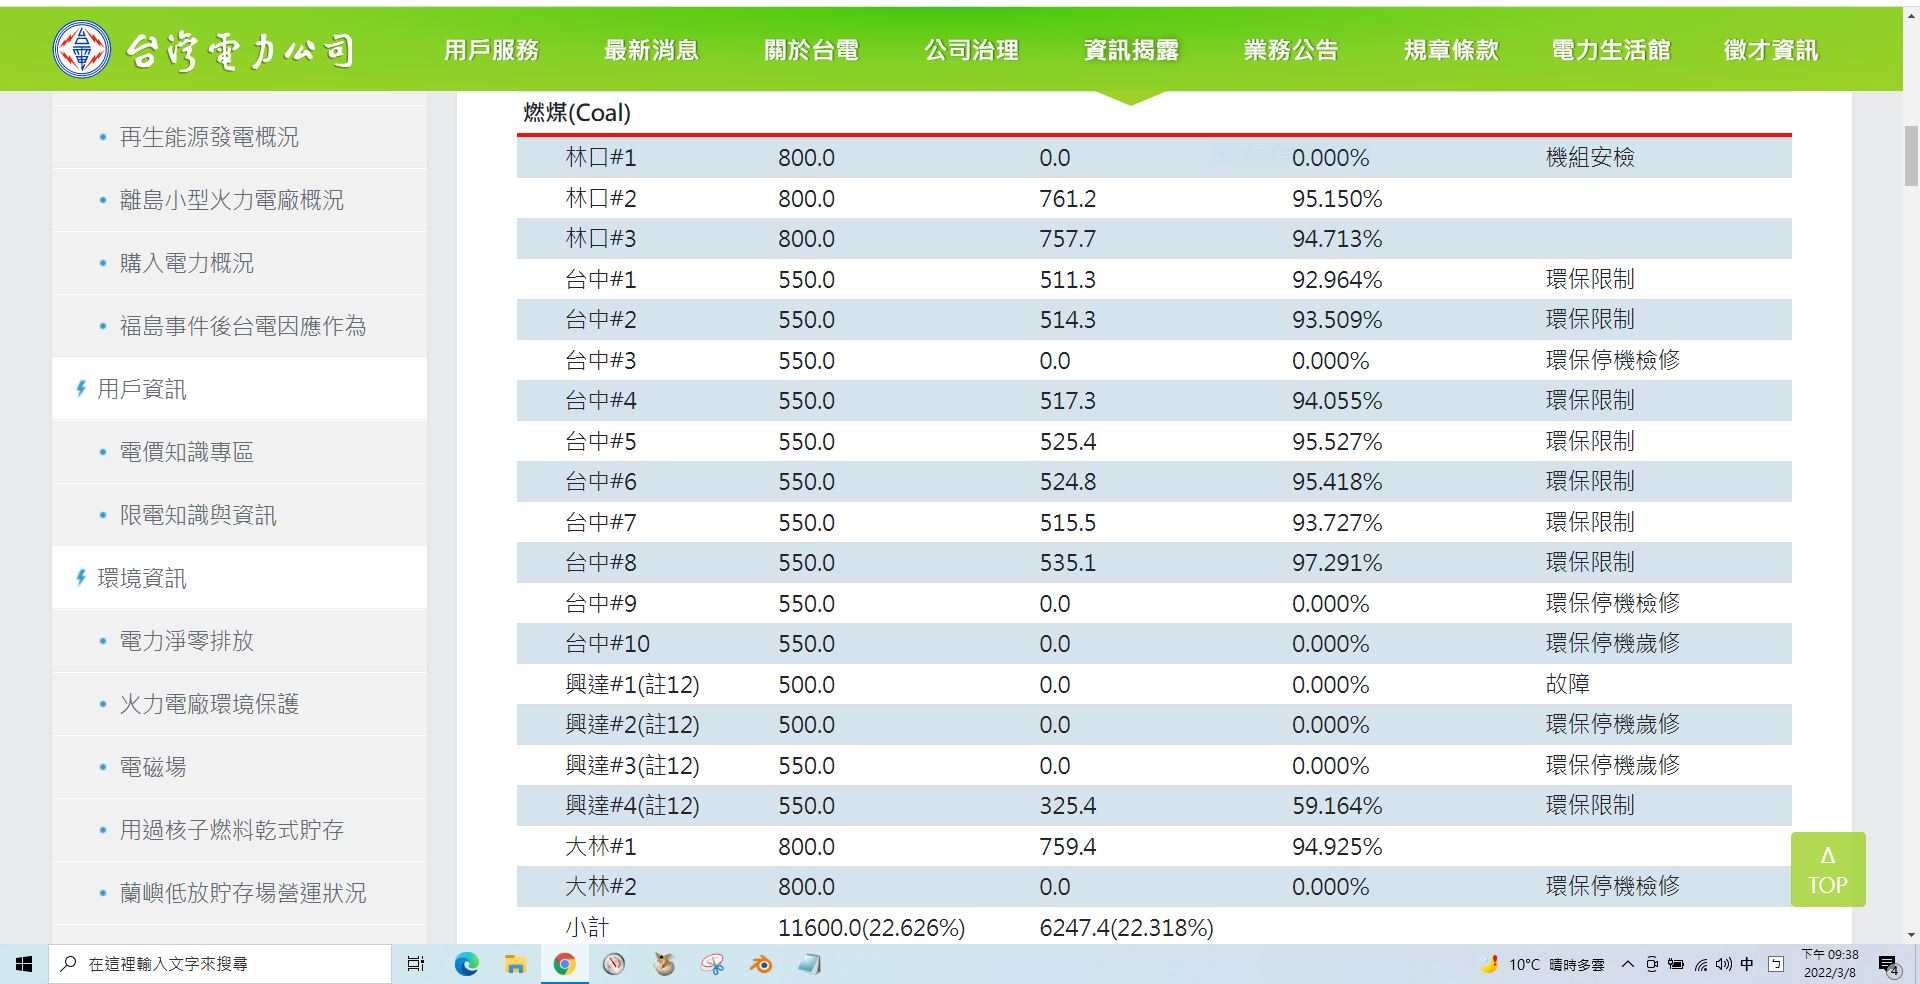Click the 台中#5 percentage 95.527%

pos(1337,442)
